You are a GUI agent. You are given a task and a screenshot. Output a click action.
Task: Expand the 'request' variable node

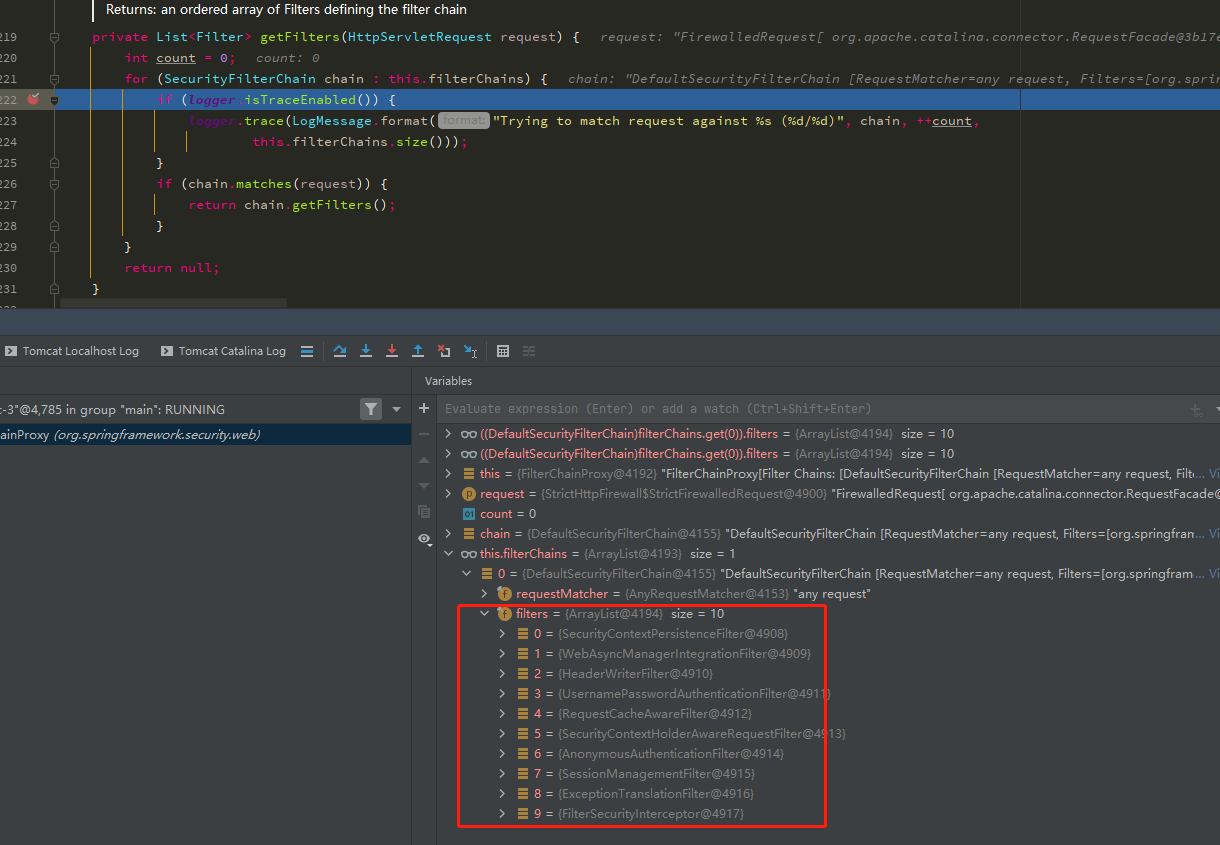pos(449,494)
